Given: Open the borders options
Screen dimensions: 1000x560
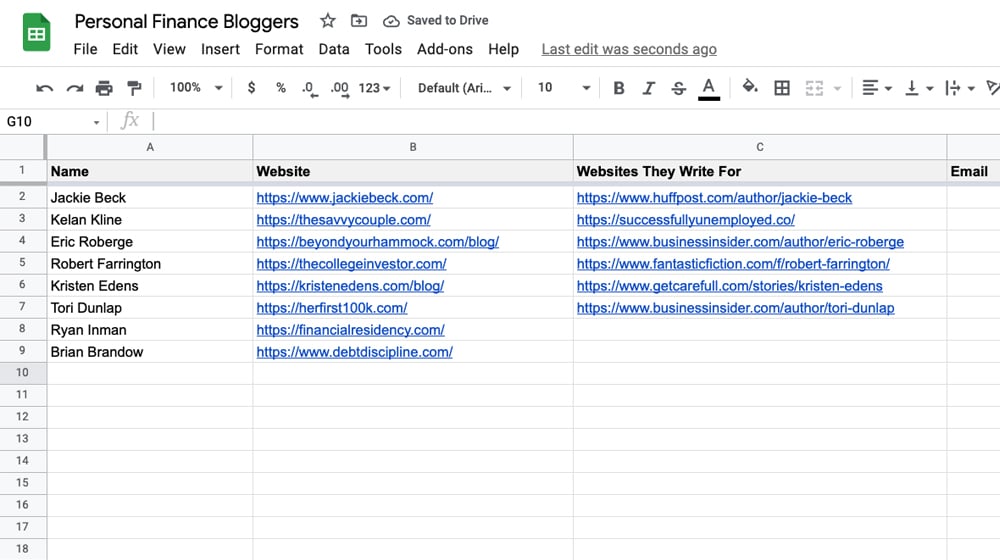Looking at the screenshot, I should click(x=782, y=88).
